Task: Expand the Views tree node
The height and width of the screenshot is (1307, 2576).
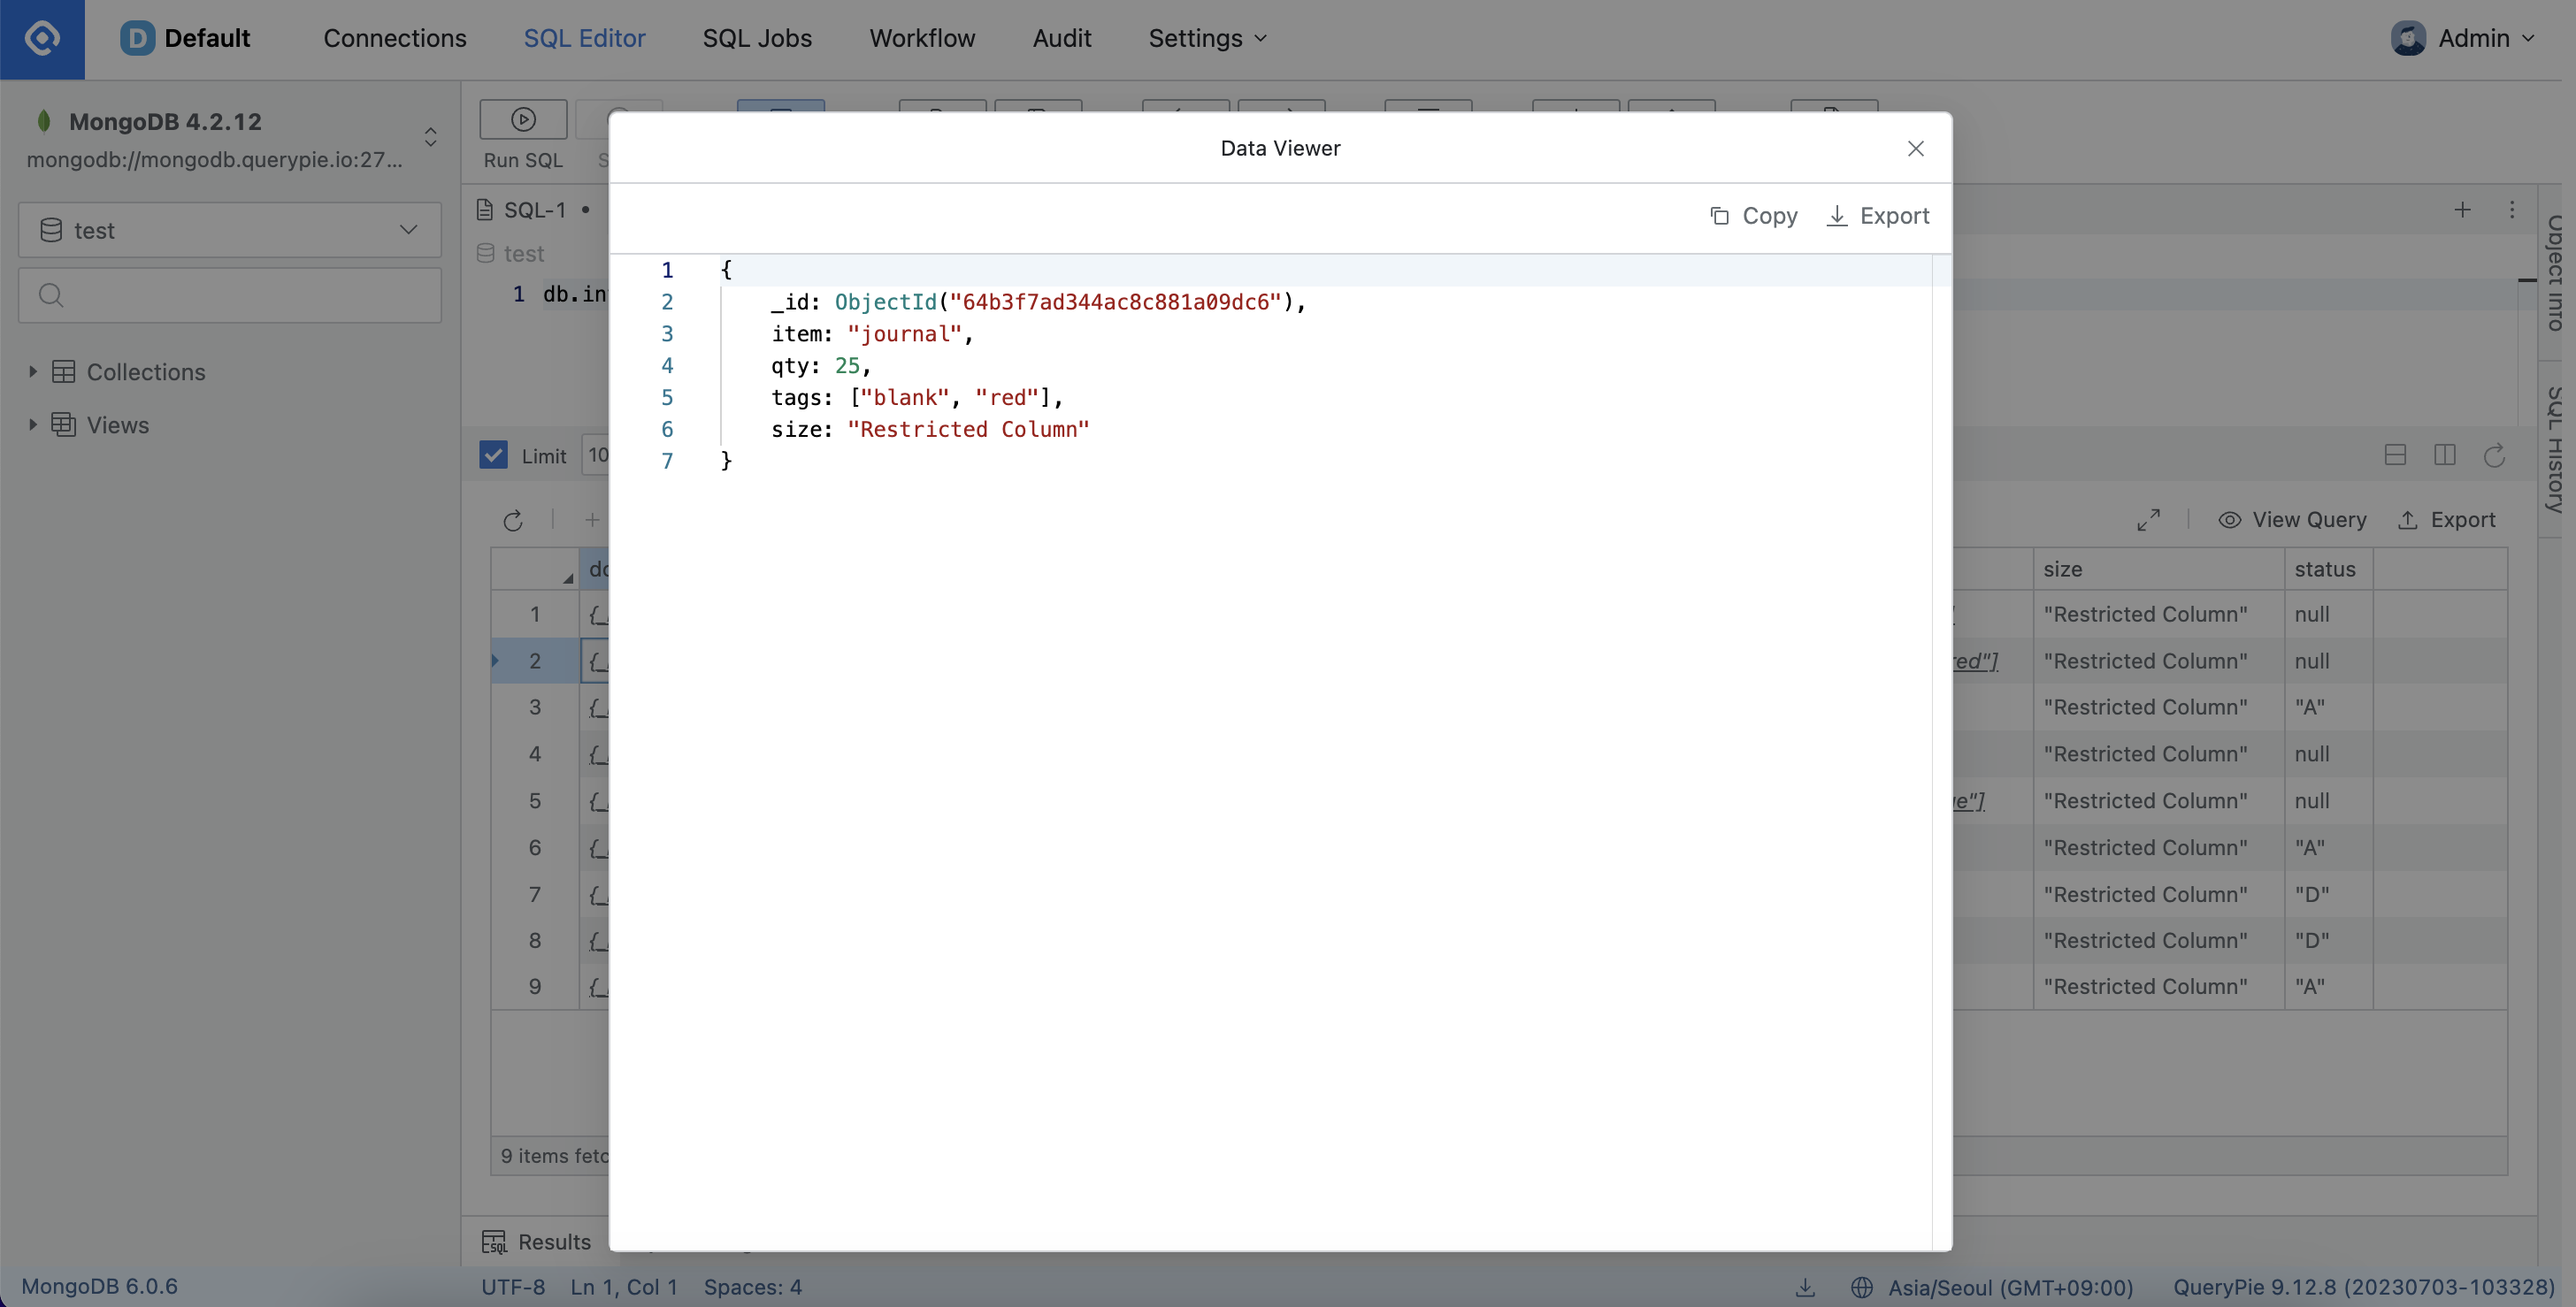Action: (x=32, y=425)
